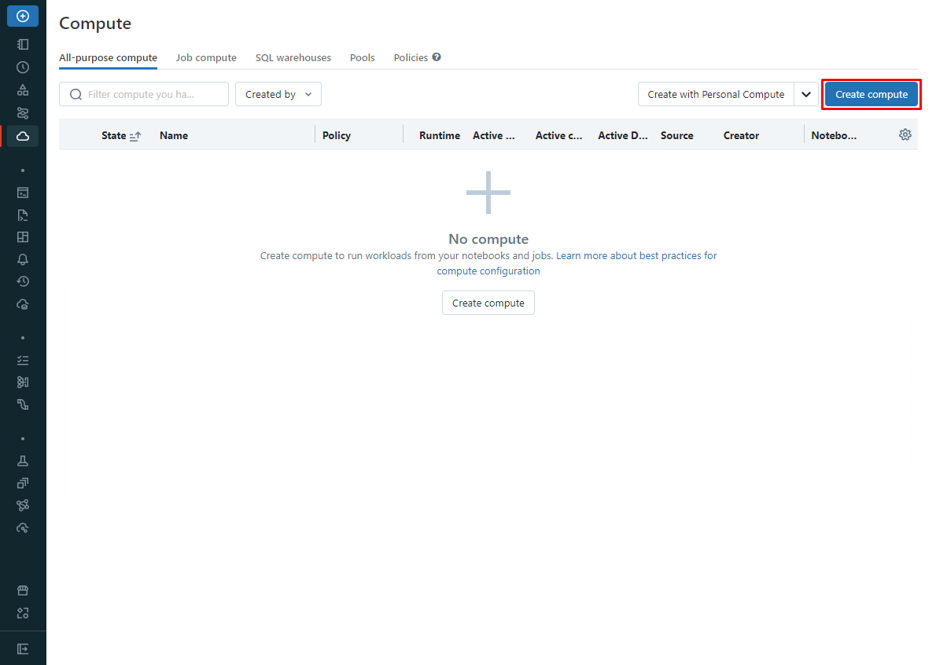Switch to Pools tab

[x=362, y=58]
